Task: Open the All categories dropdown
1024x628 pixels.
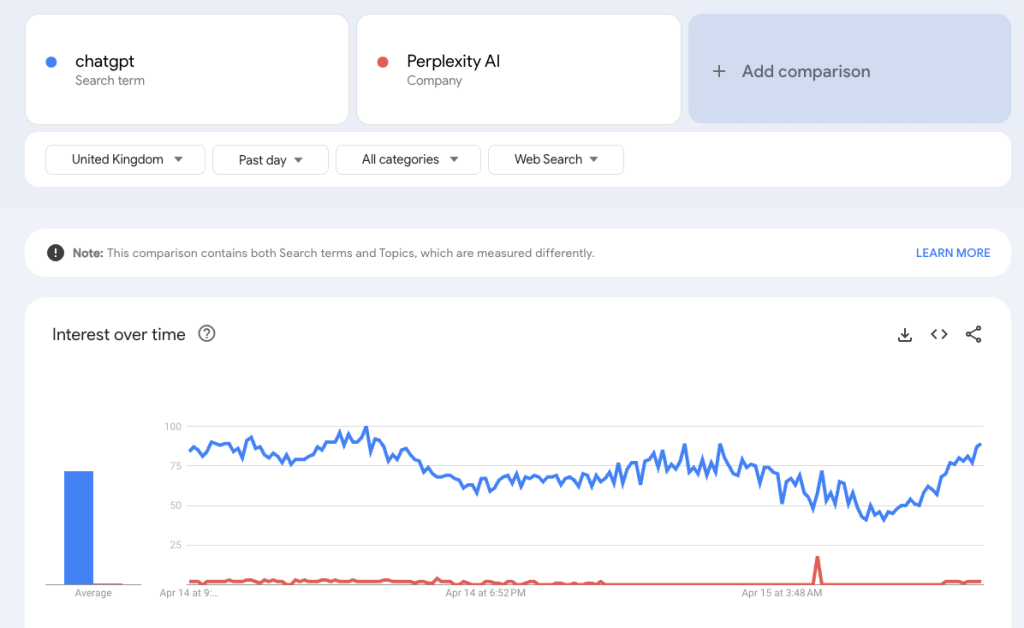Action: pyautogui.click(x=408, y=159)
